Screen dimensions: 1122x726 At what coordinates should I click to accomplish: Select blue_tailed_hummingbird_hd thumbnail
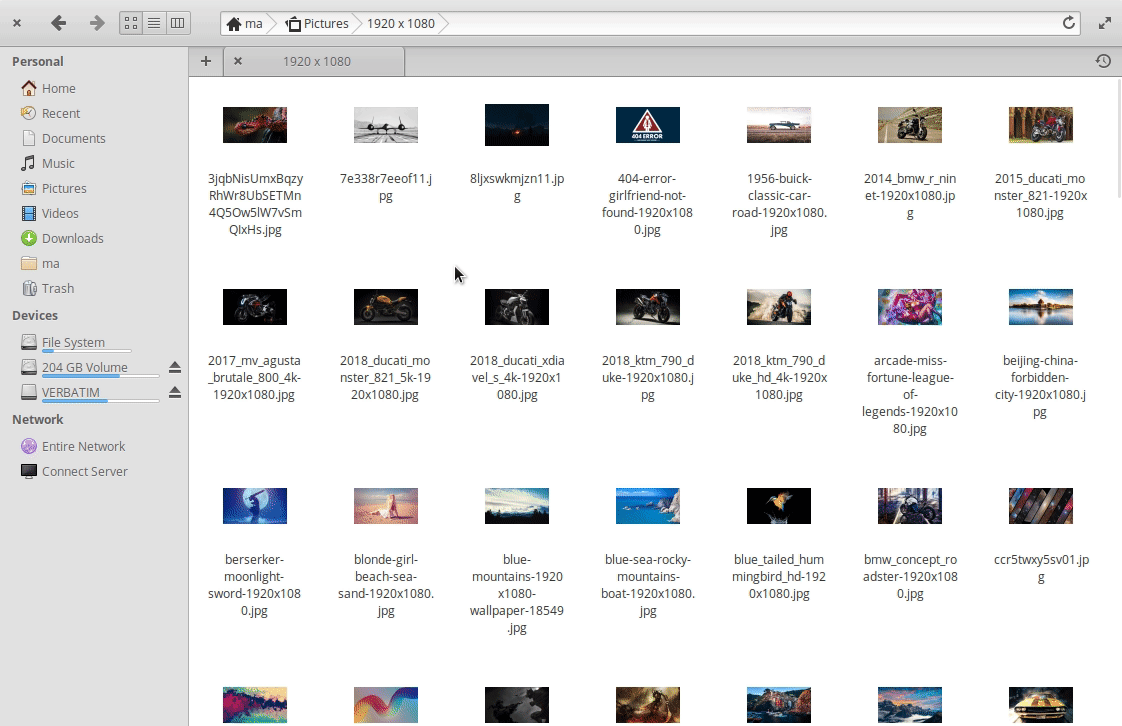coord(779,506)
